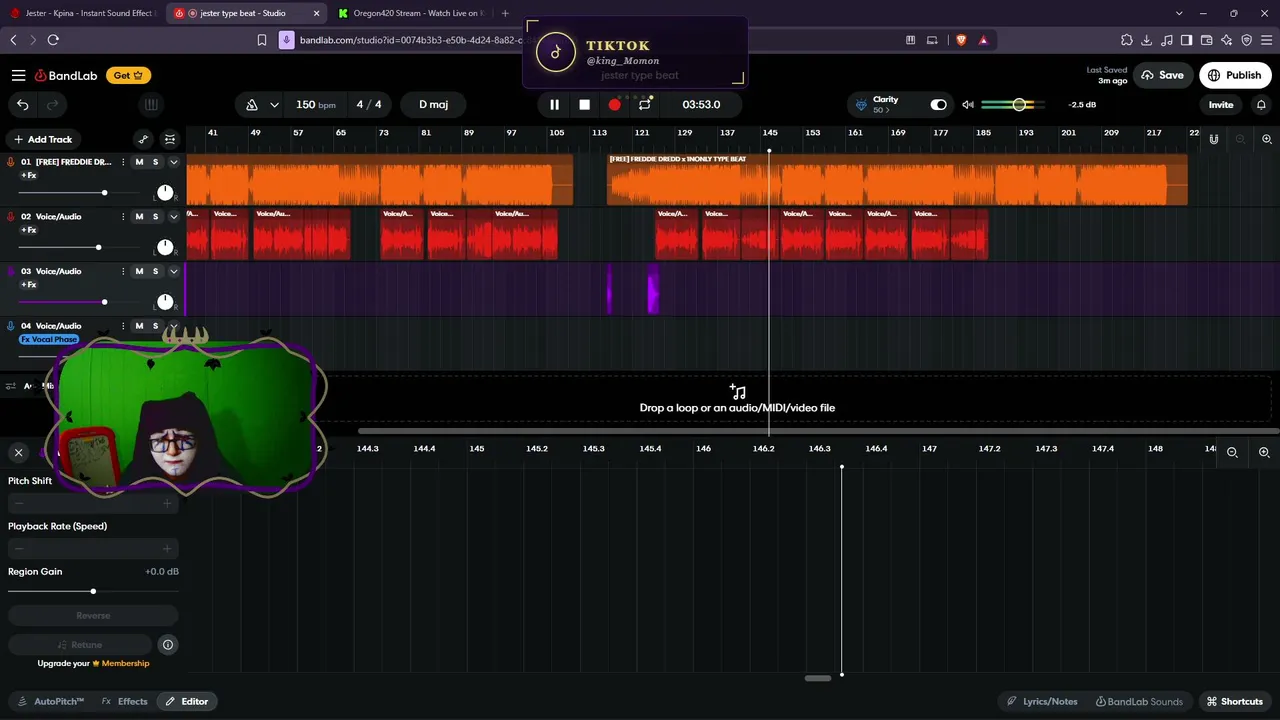Edit the 150 bpm tempo field
1280x720 pixels.
[x=315, y=105]
